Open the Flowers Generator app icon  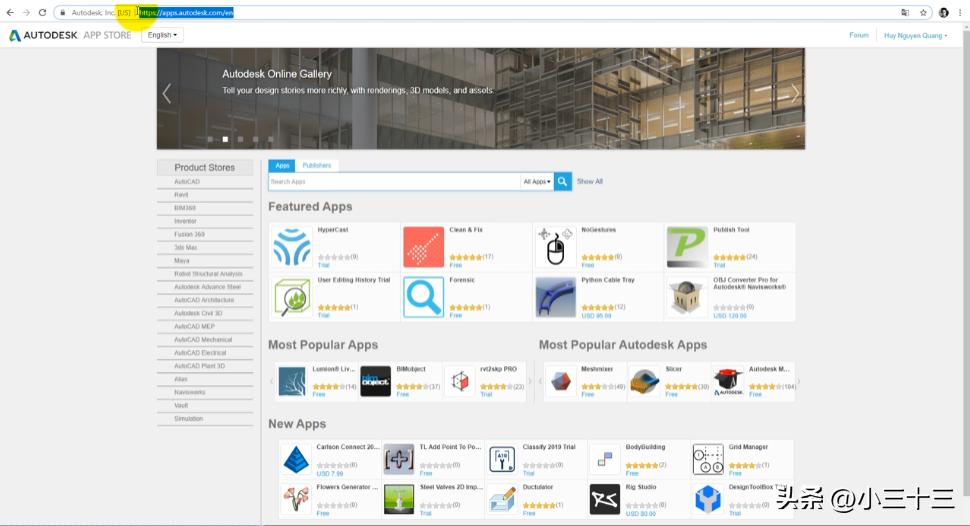(296, 500)
